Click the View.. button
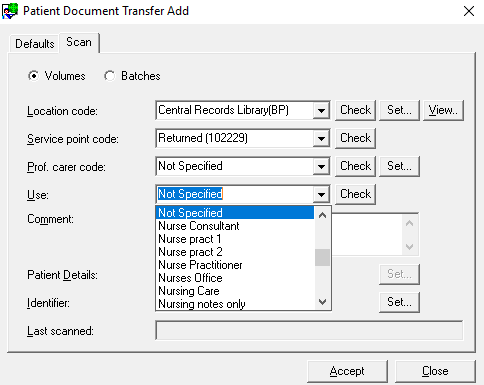Image resolution: width=484 pixels, height=385 pixels. 443,110
